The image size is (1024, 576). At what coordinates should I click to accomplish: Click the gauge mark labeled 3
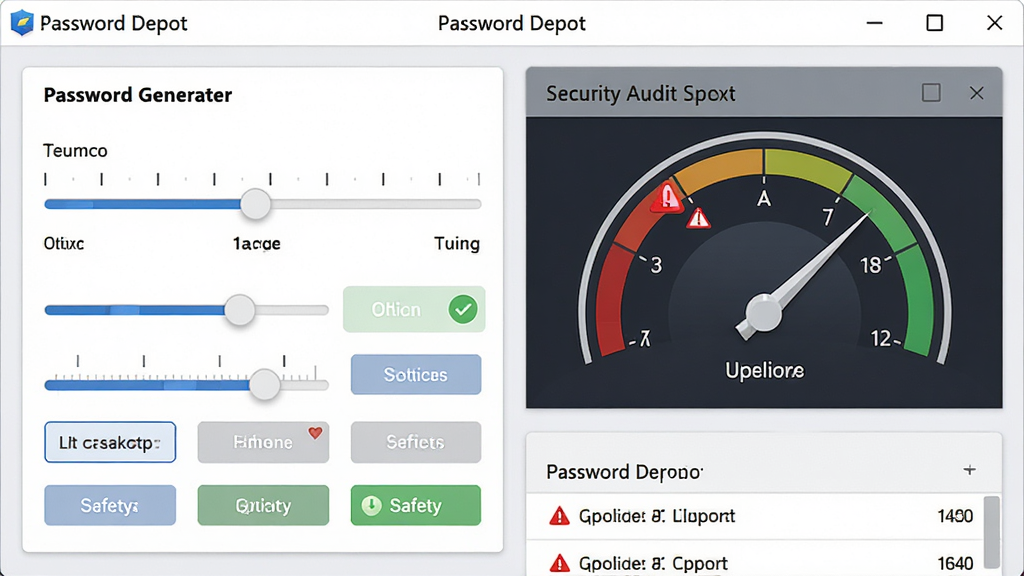(656, 265)
